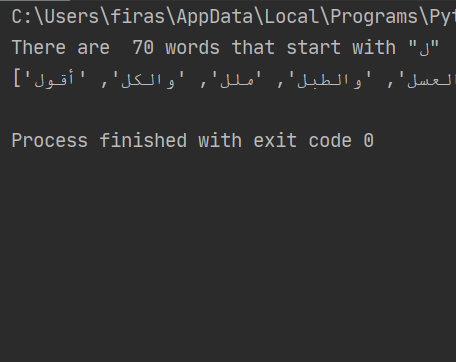Click the quoted Arabic letter 'ل'
The width and height of the screenshot is (456, 362).
[424, 49]
